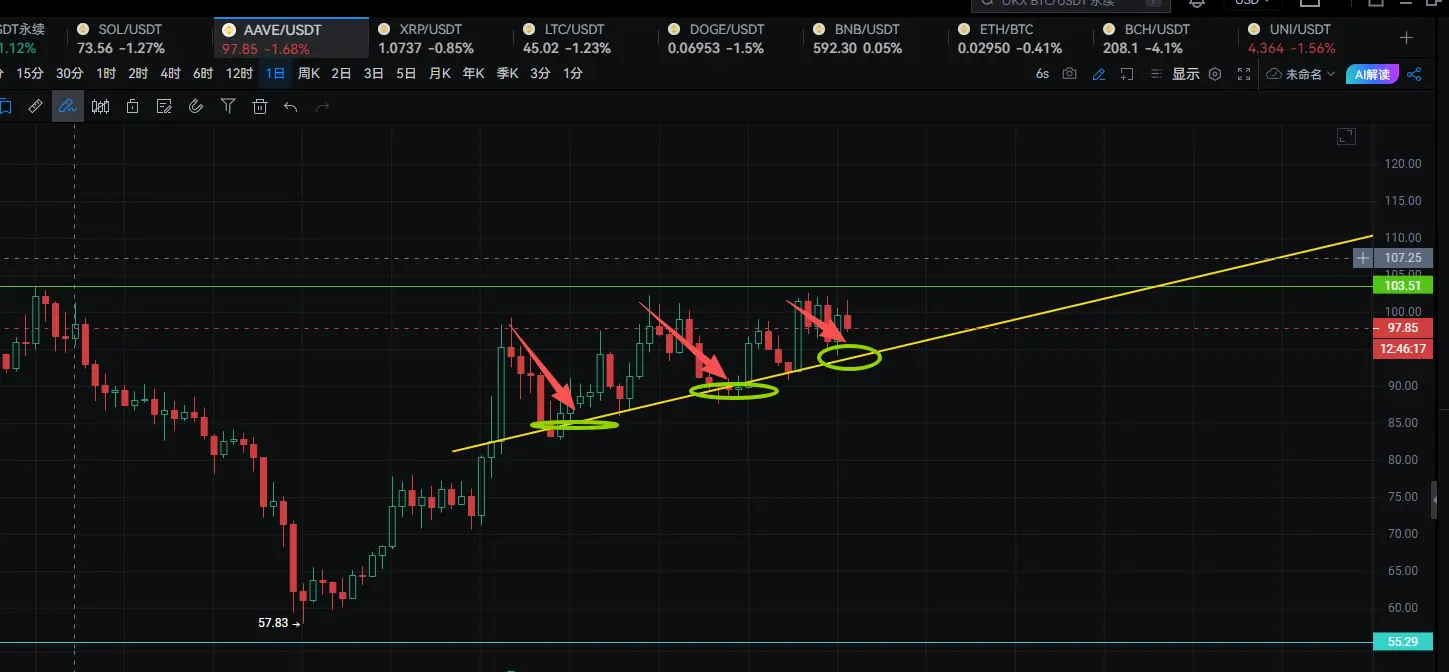Screen dimensions: 1449x672
Task: Click the 6s refresh interval label
Action: [1042, 74]
